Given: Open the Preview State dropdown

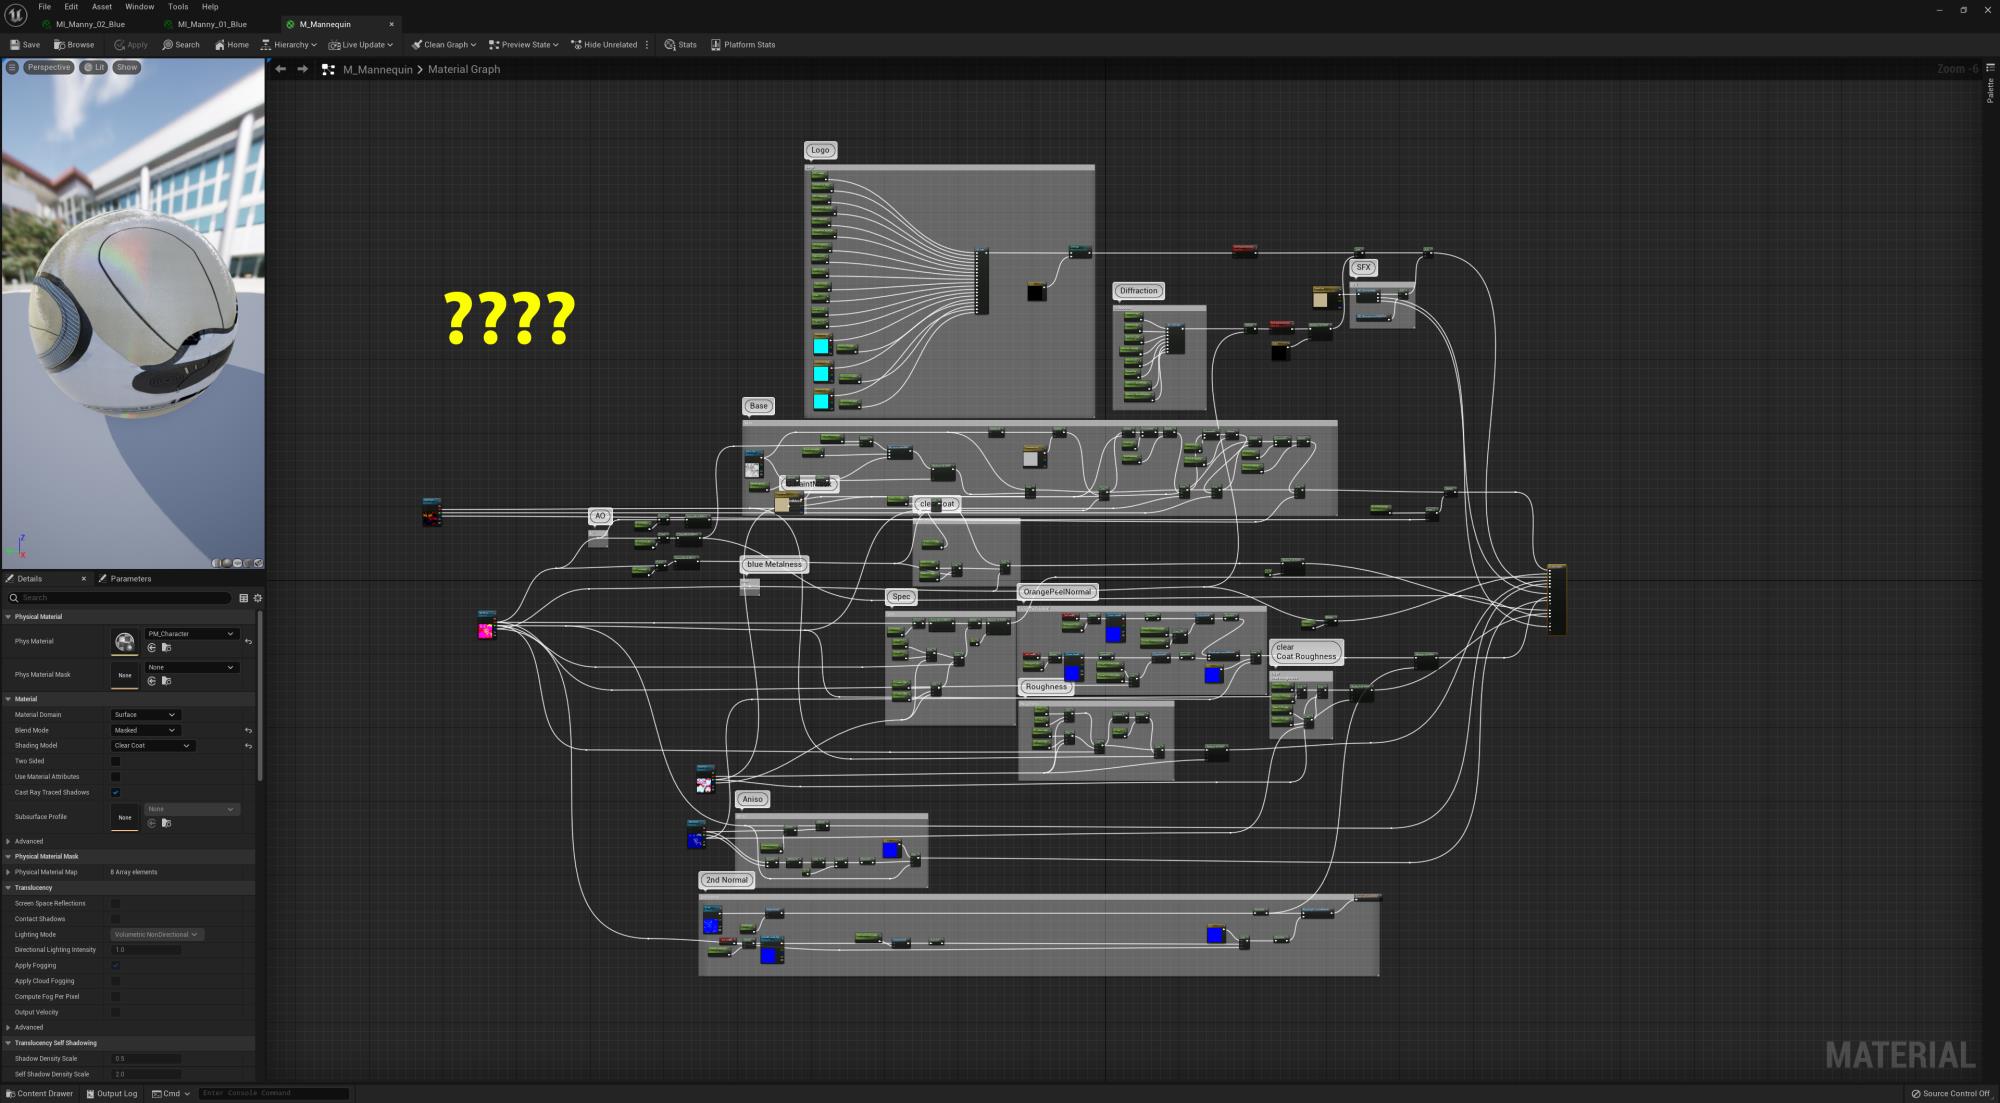Looking at the screenshot, I should click(524, 45).
